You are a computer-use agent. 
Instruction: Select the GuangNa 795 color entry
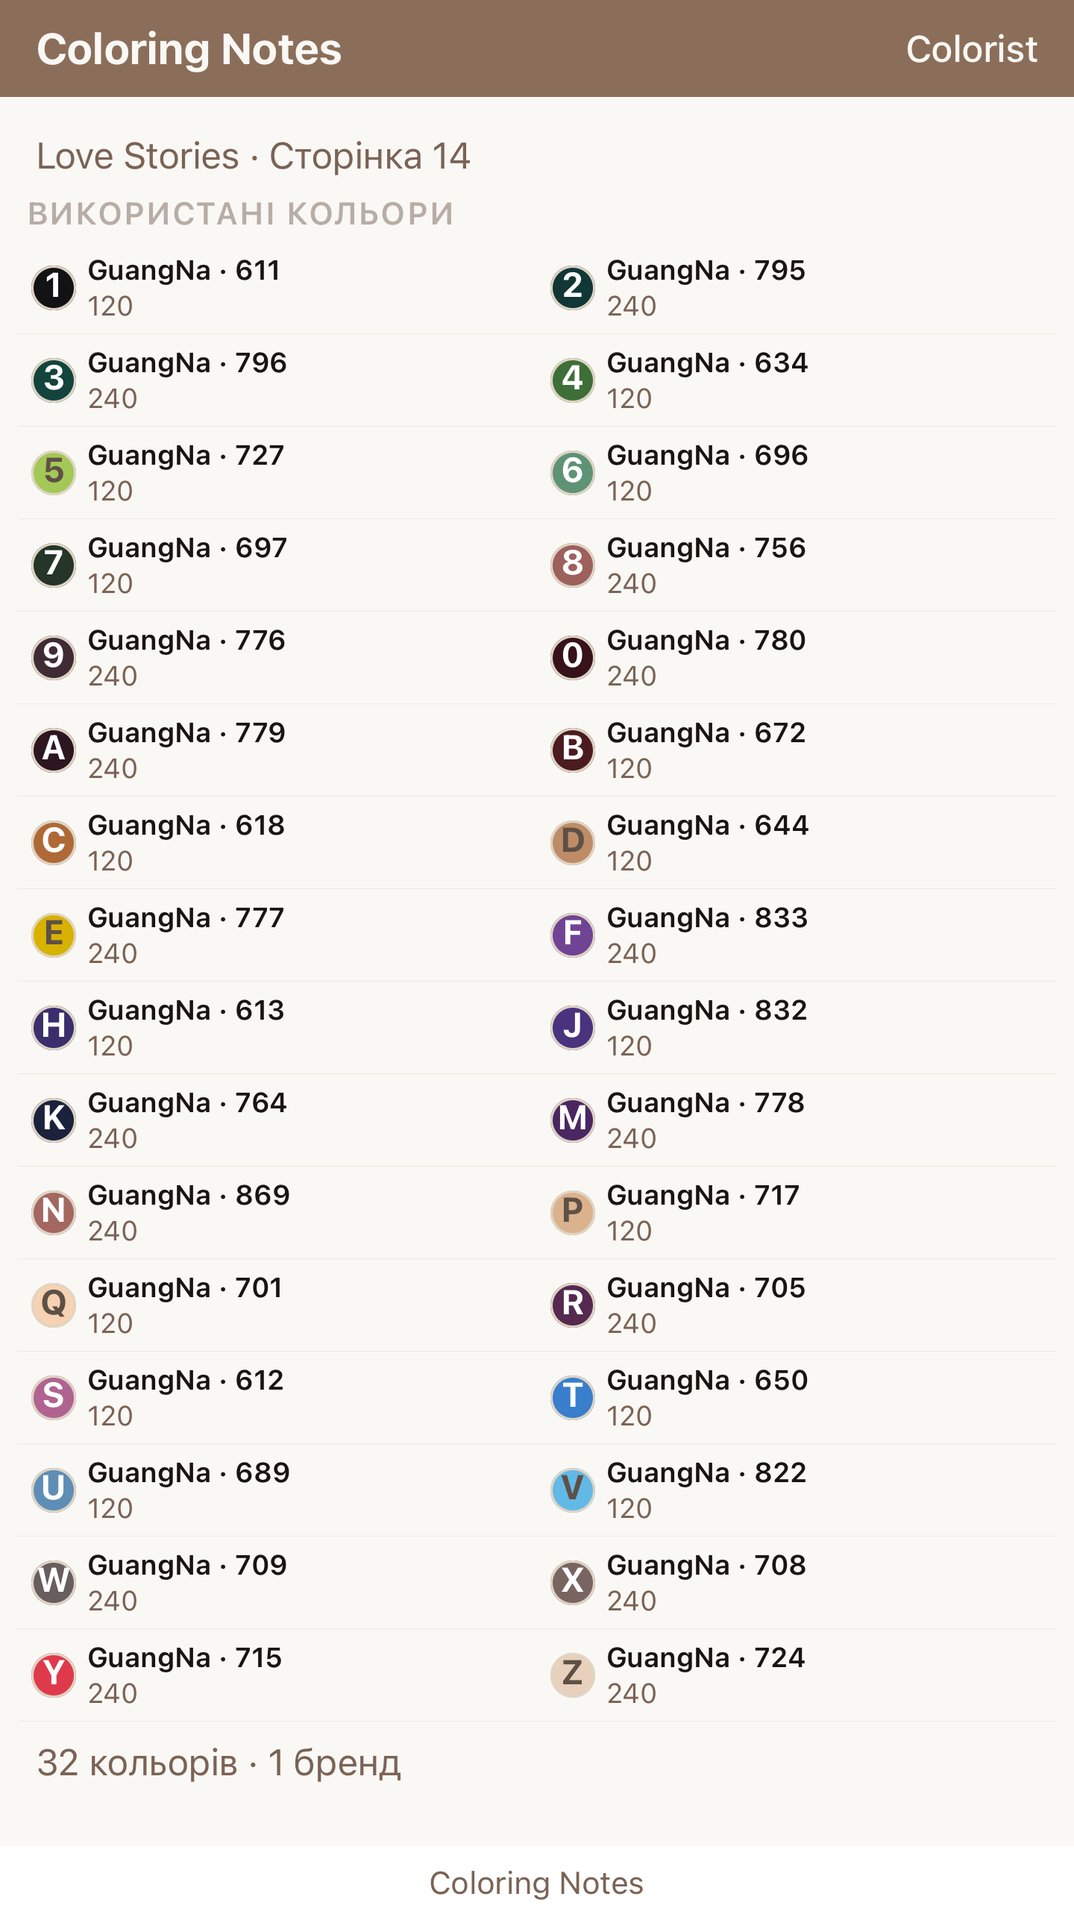(x=797, y=288)
